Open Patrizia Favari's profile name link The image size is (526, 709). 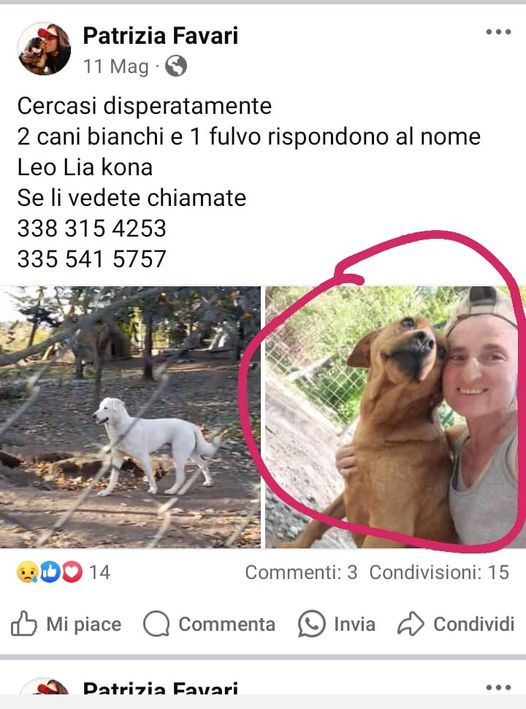pos(160,35)
